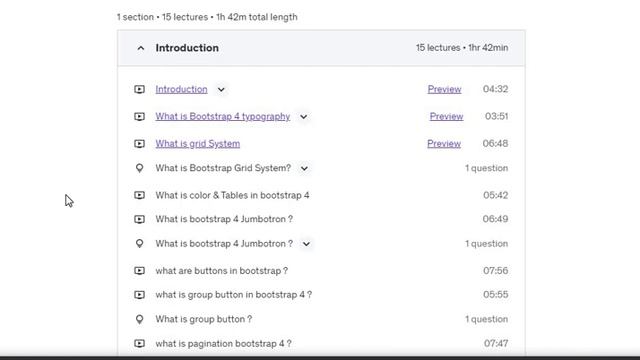
Task: Click video icon beside Bootstrap 4 typography
Action: tap(140, 117)
